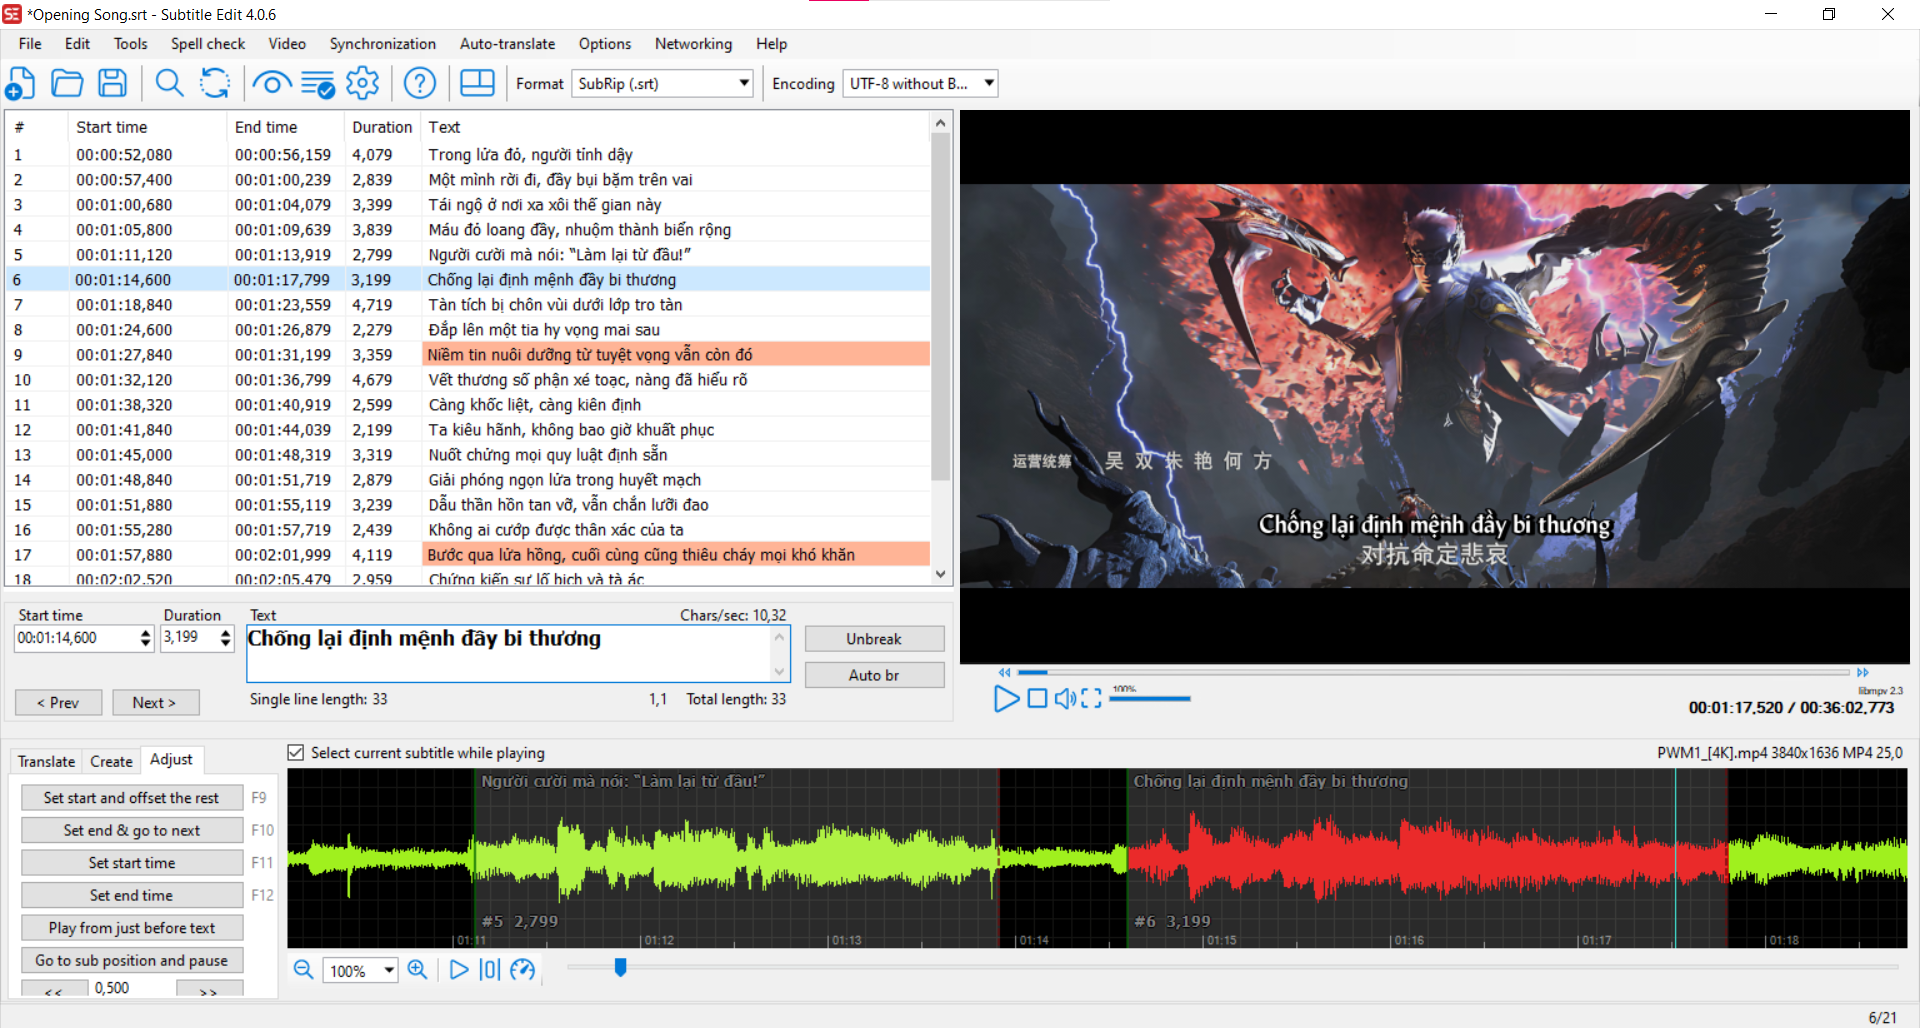Click the Unbreak button
Screen dimensions: 1920x1028
coord(874,639)
